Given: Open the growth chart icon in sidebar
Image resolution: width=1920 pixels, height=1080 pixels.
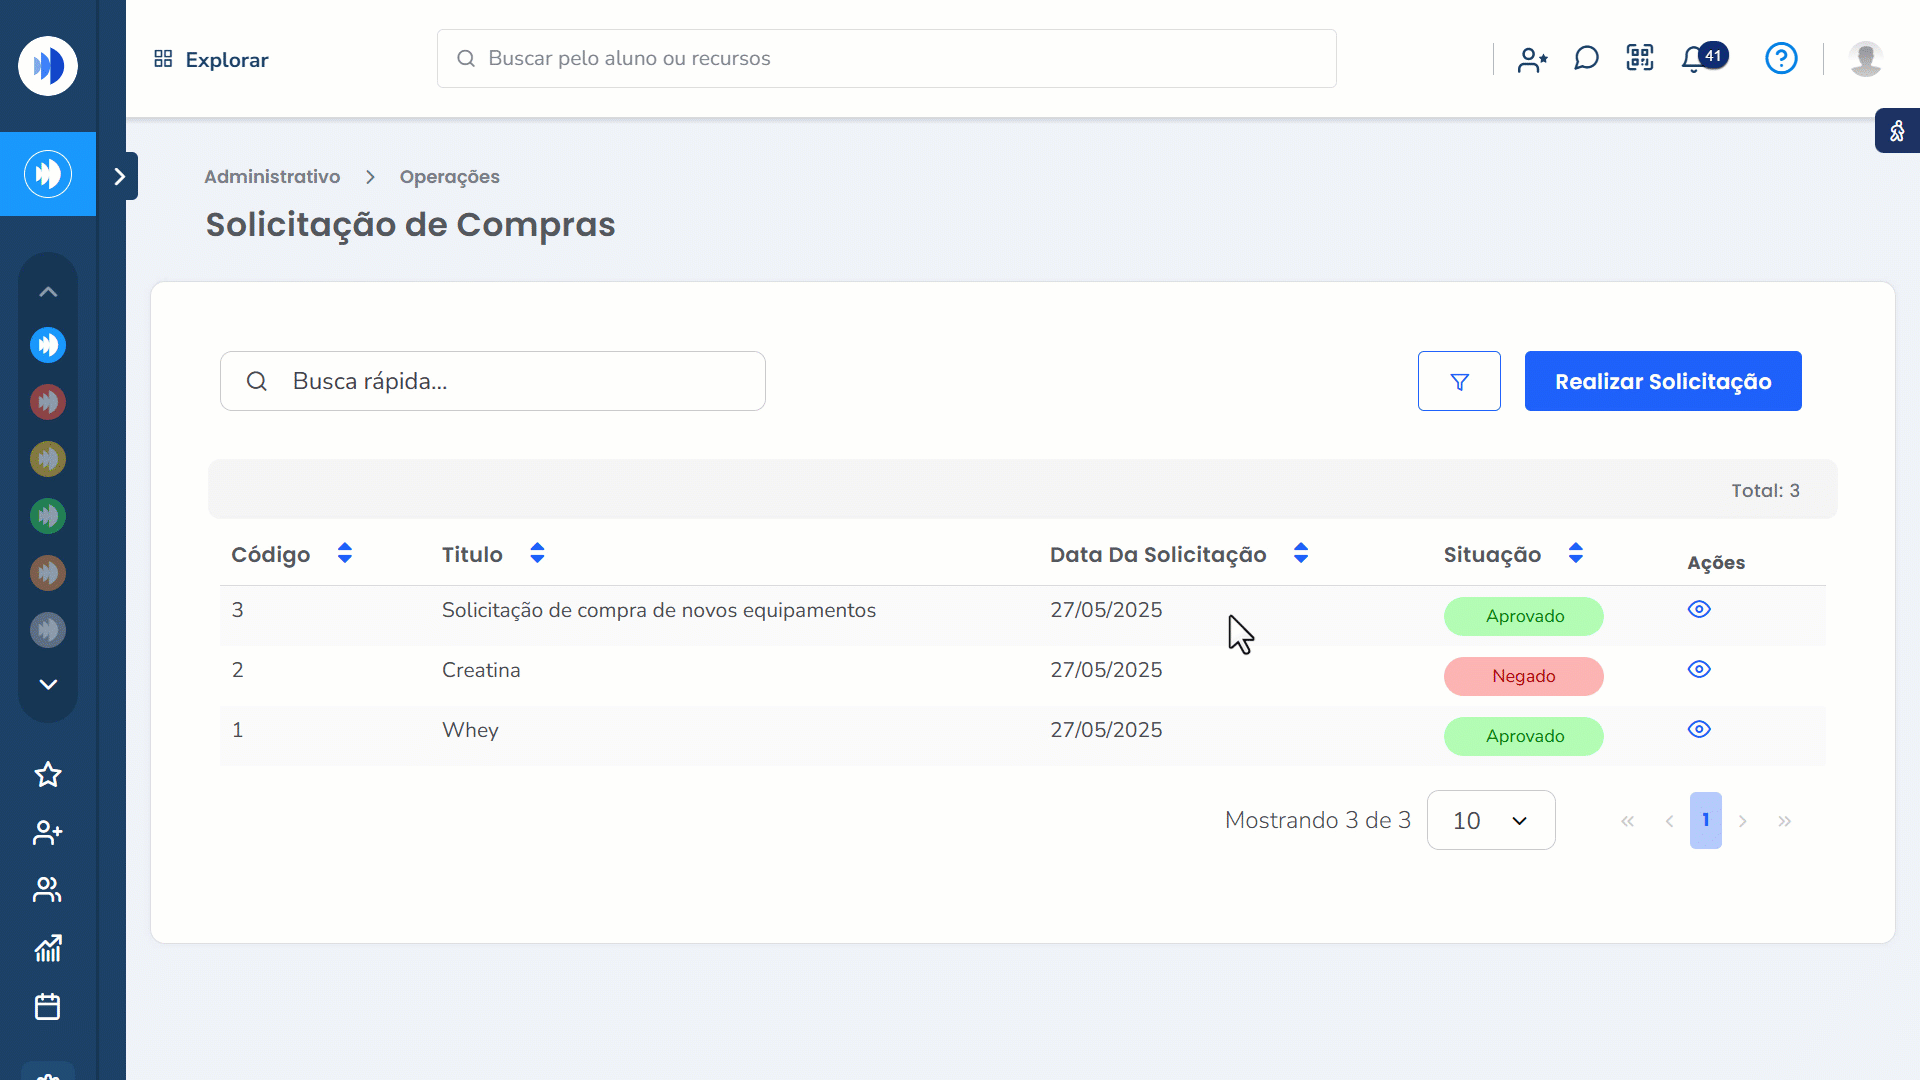Looking at the screenshot, I should [x=48, y=948].
